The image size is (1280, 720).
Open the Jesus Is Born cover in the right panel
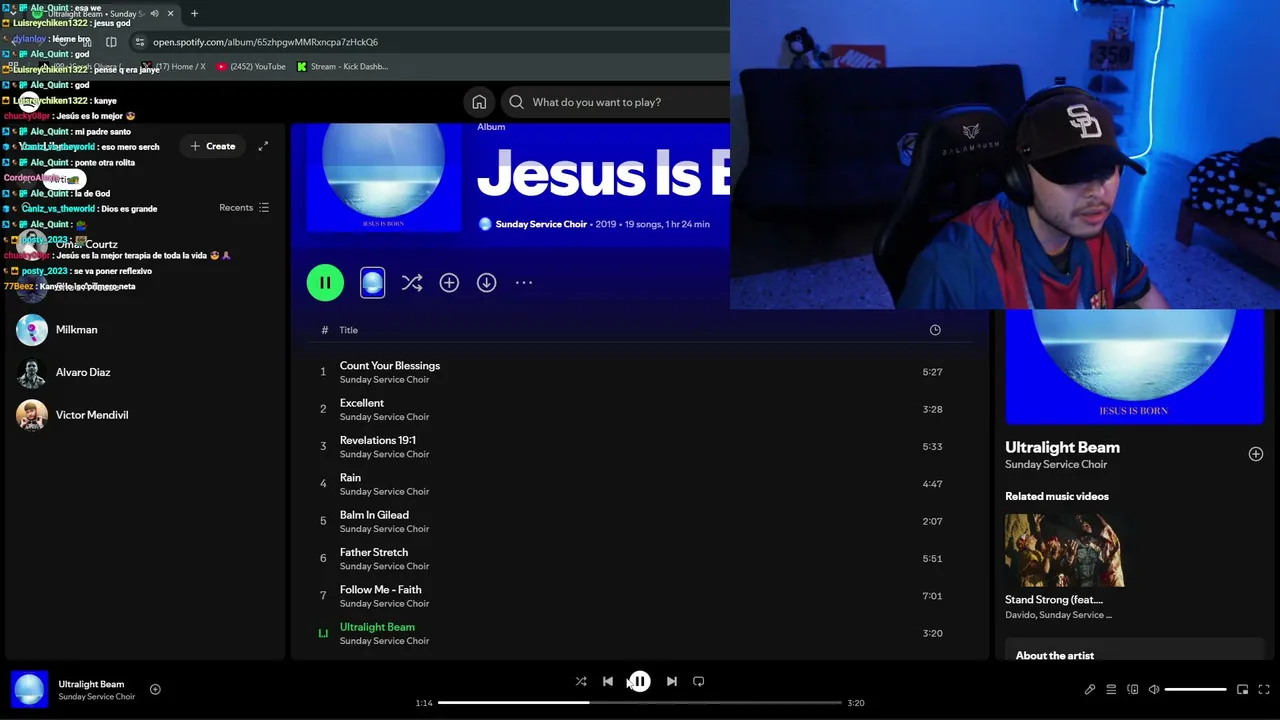pos(1134,367)
